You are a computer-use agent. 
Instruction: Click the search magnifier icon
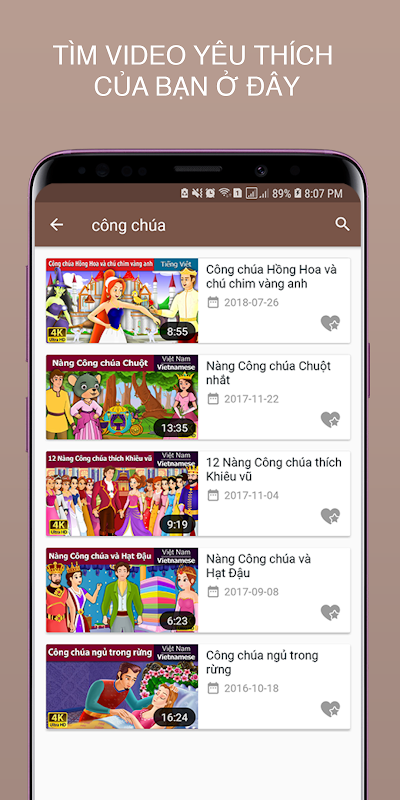(x=342, y=224)
